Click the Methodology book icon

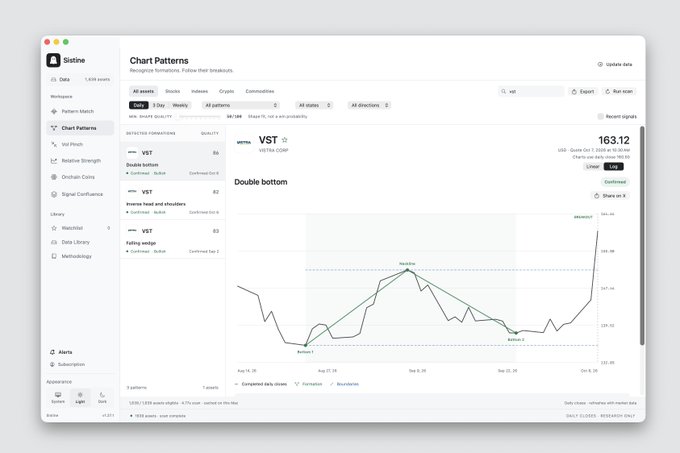[54, 256]
